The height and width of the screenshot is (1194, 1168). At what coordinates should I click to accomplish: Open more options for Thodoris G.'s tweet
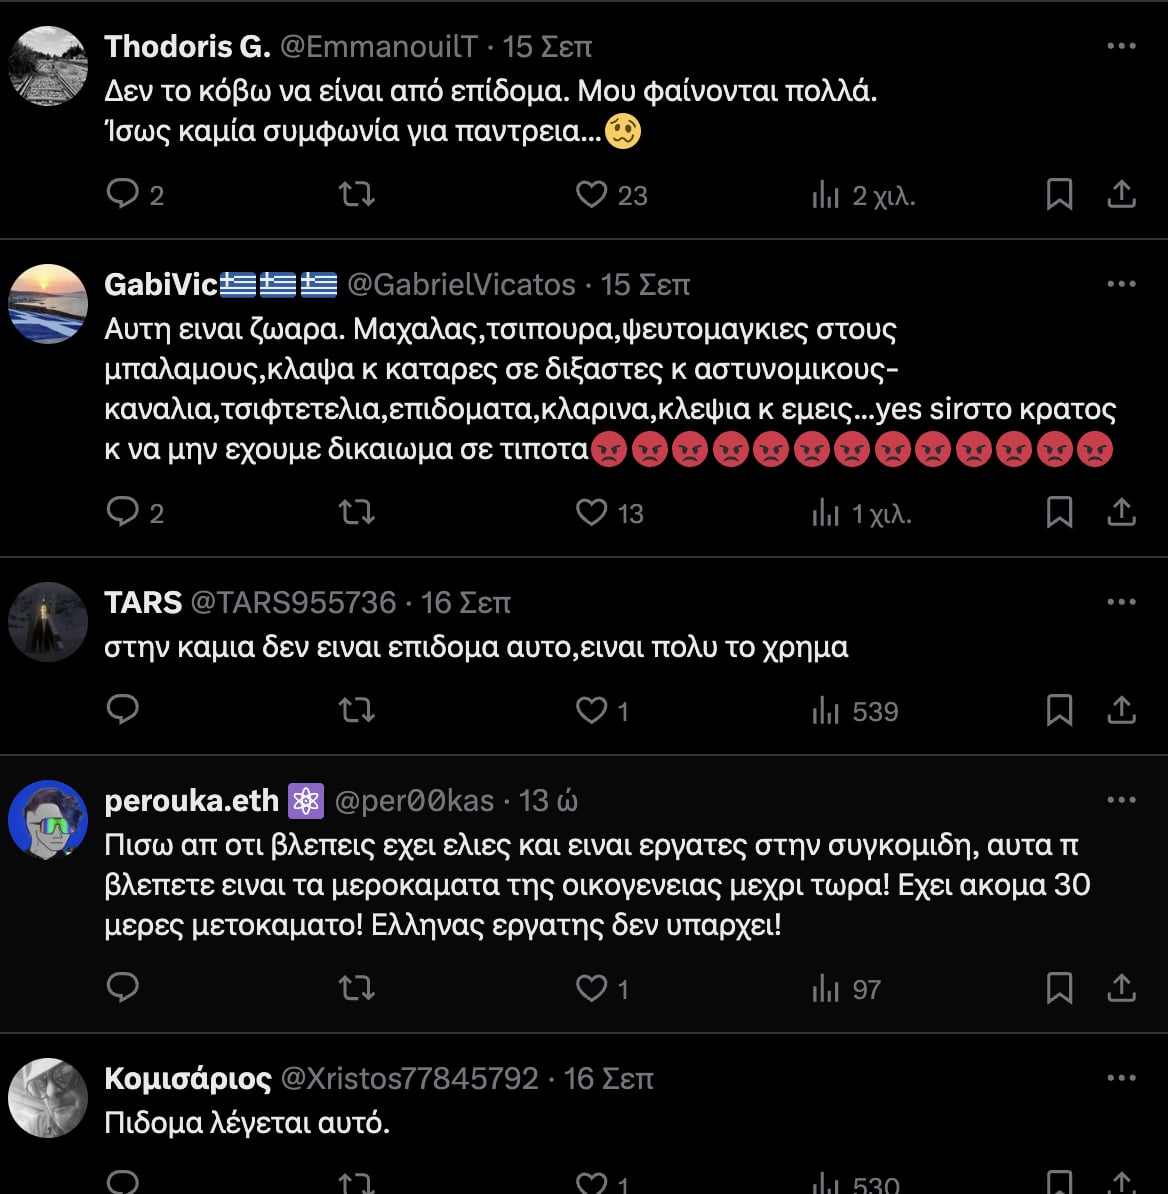1122,46
